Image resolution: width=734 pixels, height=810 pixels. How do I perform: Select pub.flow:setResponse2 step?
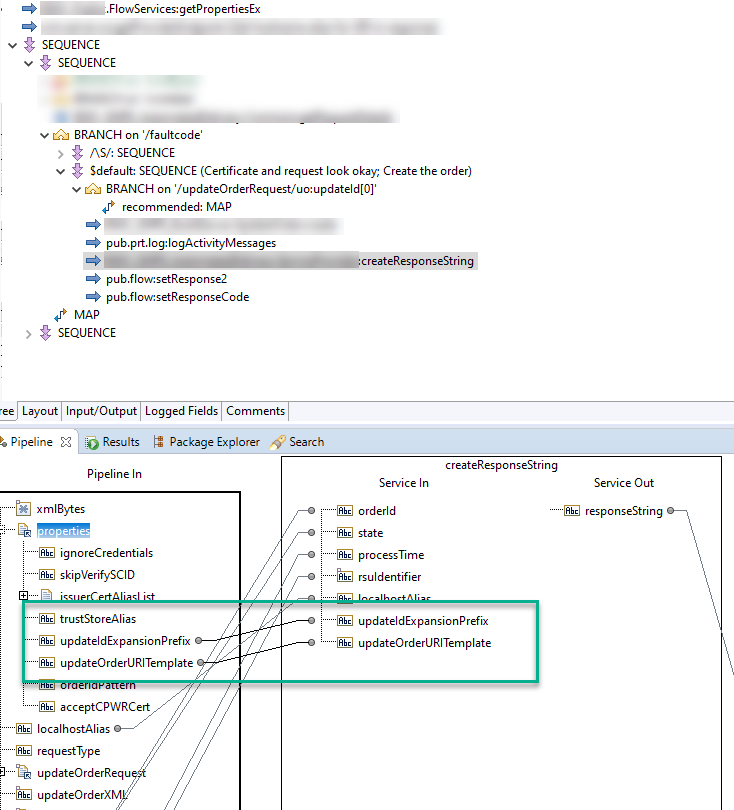166,279
